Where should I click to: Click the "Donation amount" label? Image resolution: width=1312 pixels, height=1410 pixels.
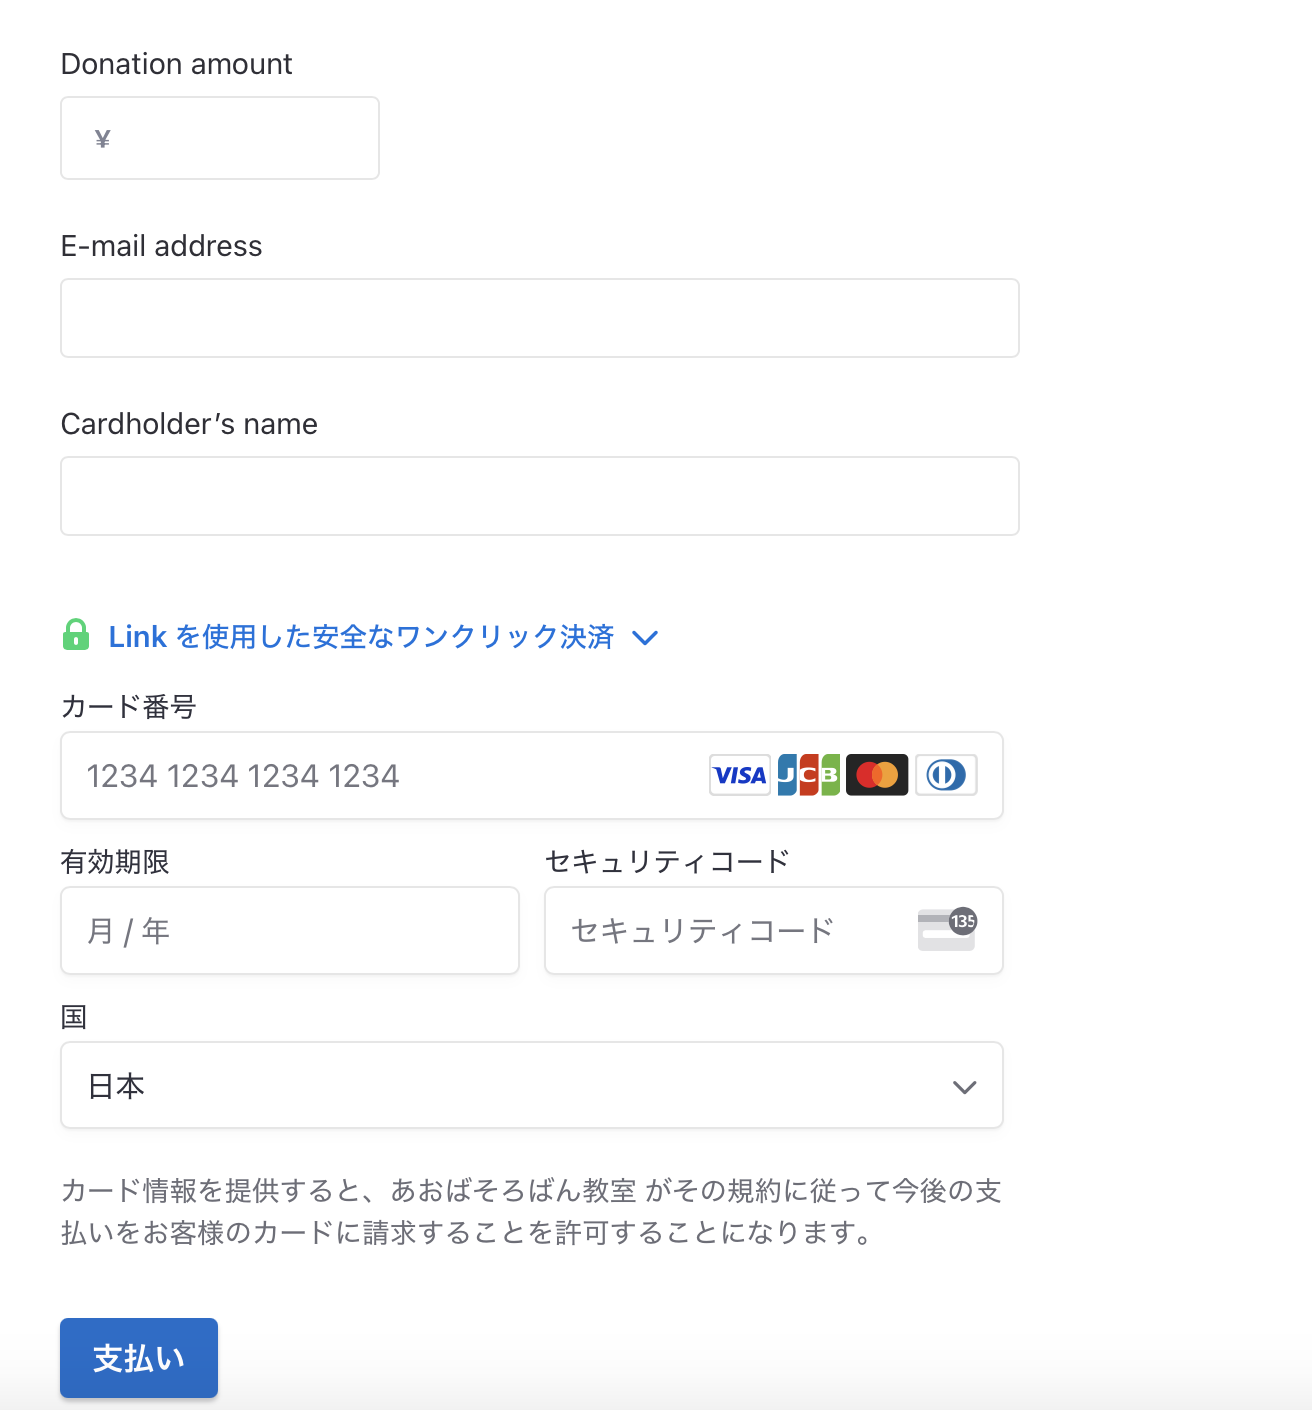[x=177, y=64]
